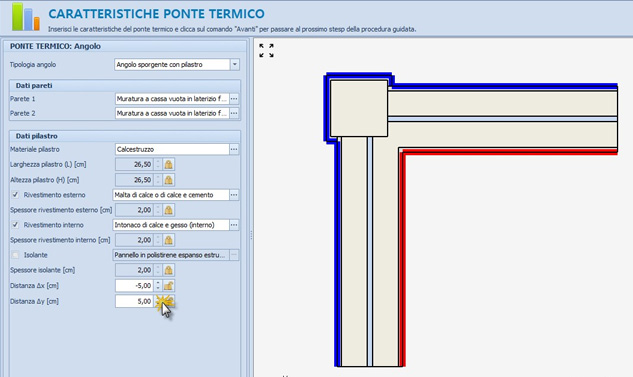Expand preview with full-screen arrows icon
The image size is (633, 377).
266,50
